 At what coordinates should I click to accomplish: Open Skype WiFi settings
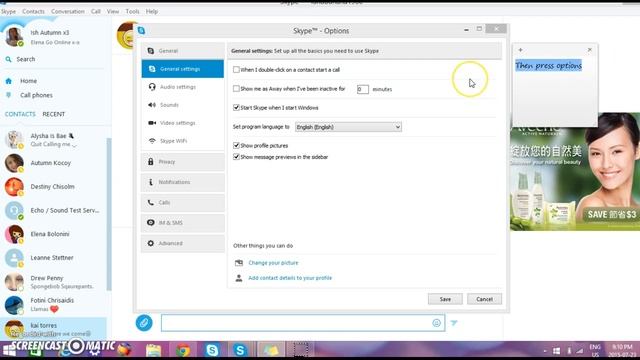coord(182,141)
